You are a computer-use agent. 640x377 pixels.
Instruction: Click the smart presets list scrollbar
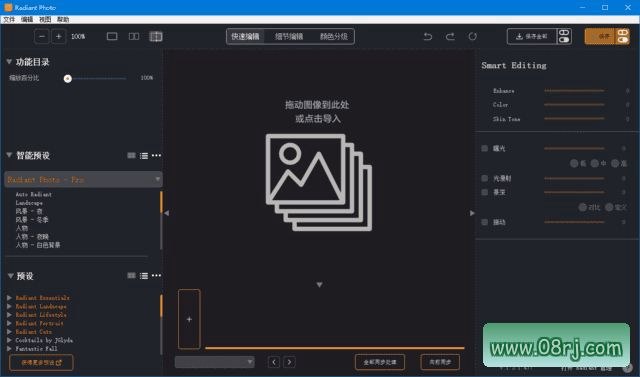pos(161,220)
